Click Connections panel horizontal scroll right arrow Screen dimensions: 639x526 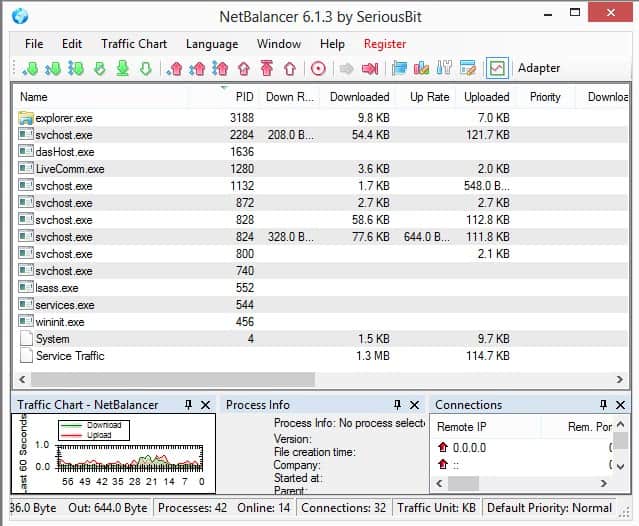604,483
